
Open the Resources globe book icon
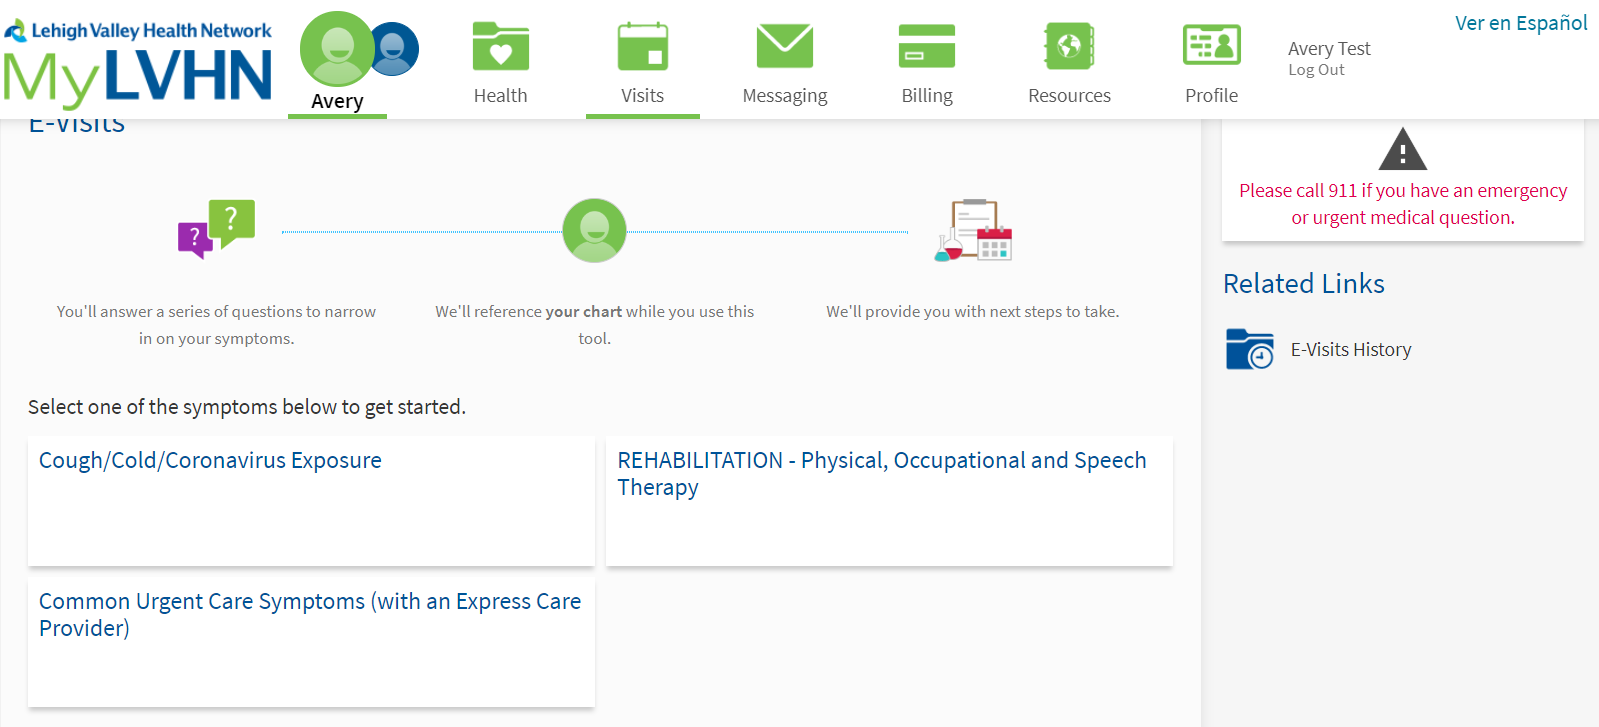coord(1069,46)
